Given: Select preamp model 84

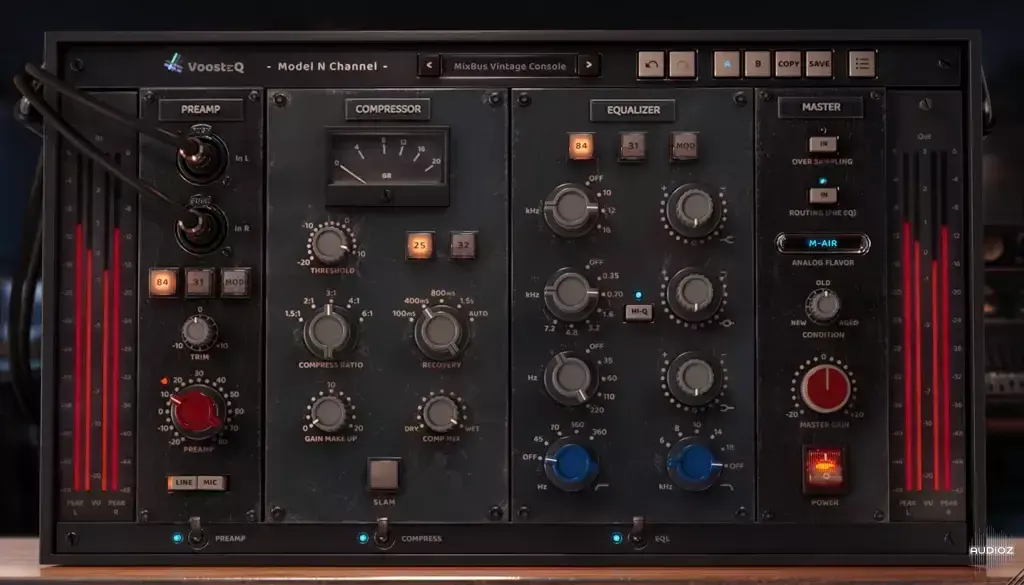Looking at the screenshot, I should pos(163,282).
